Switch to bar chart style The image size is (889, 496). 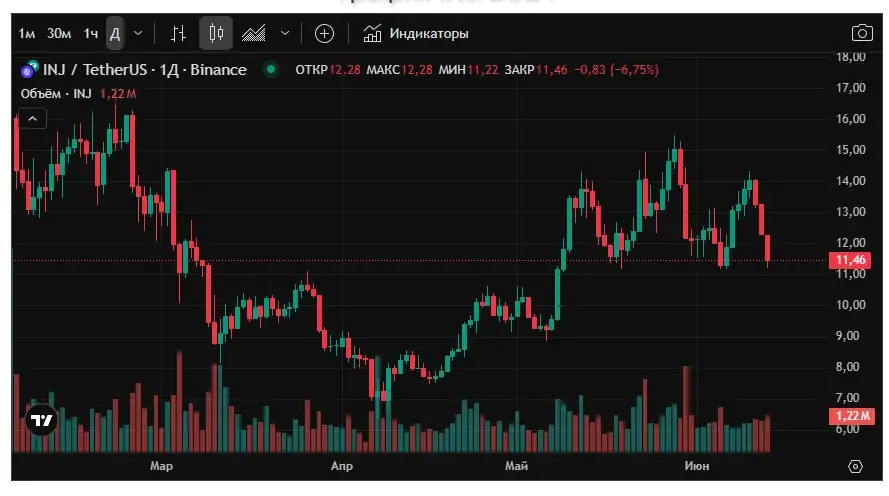click(x=179, y=33)
